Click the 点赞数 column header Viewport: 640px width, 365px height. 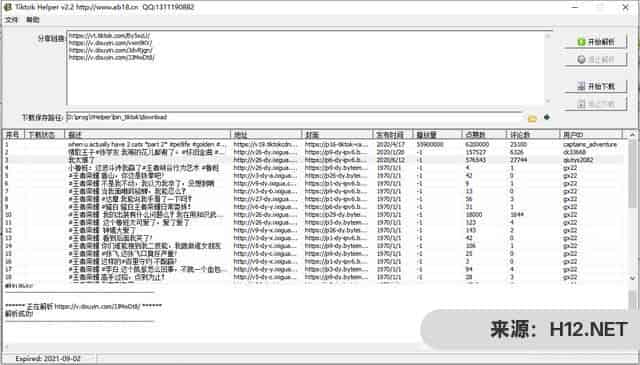pos(484,134)
